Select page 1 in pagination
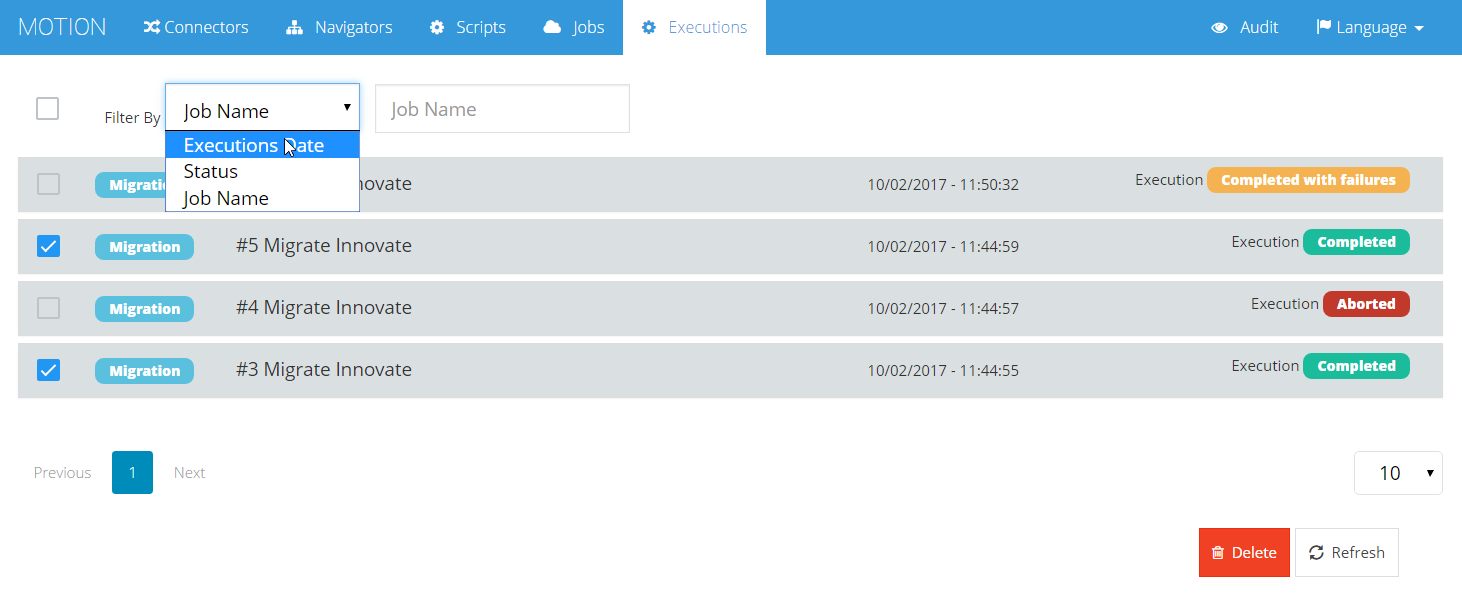This screenshot has height=594, width=1462. coord(132,473)
